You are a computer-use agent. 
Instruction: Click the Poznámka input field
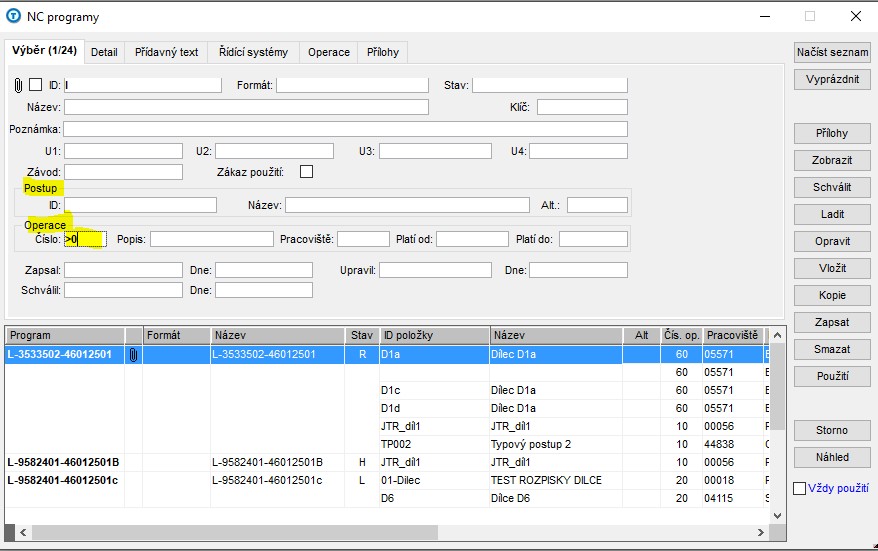[x=345, y=129]
